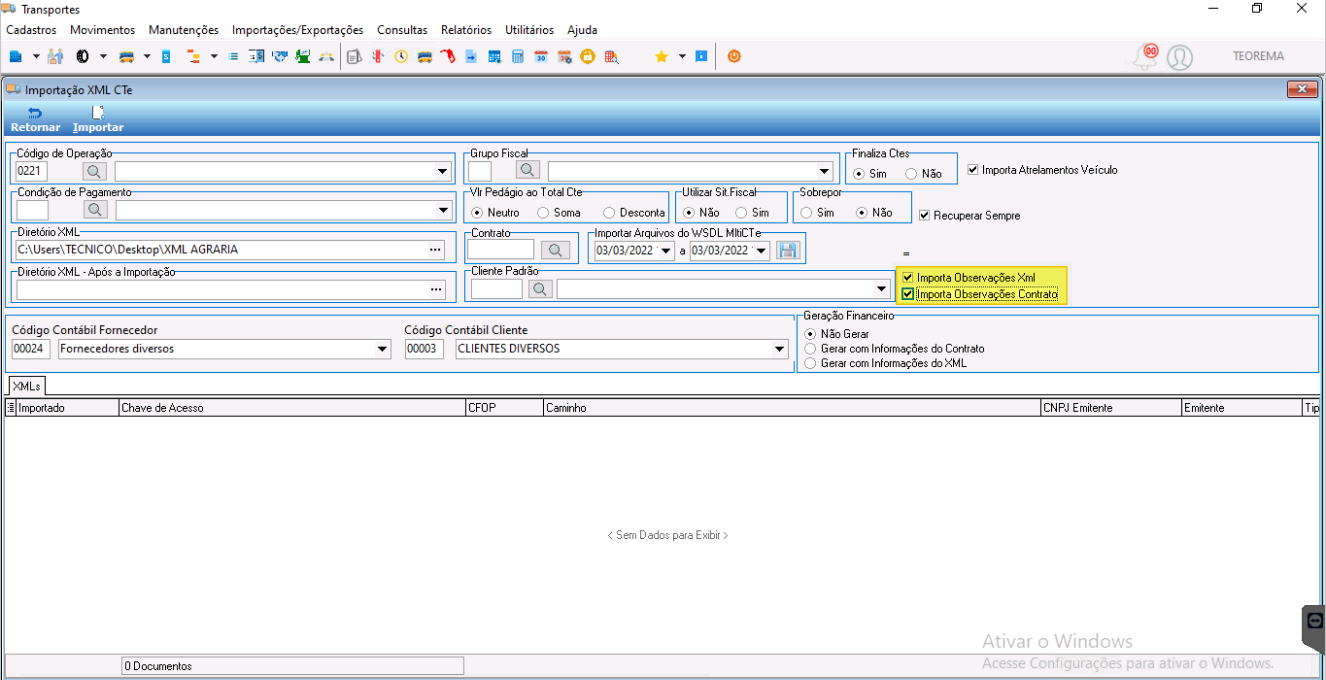The height and width of the screenshot is (680, 1326).
Task: Browse Diretório XML with ellipsis button
Action: coord(436,249)
